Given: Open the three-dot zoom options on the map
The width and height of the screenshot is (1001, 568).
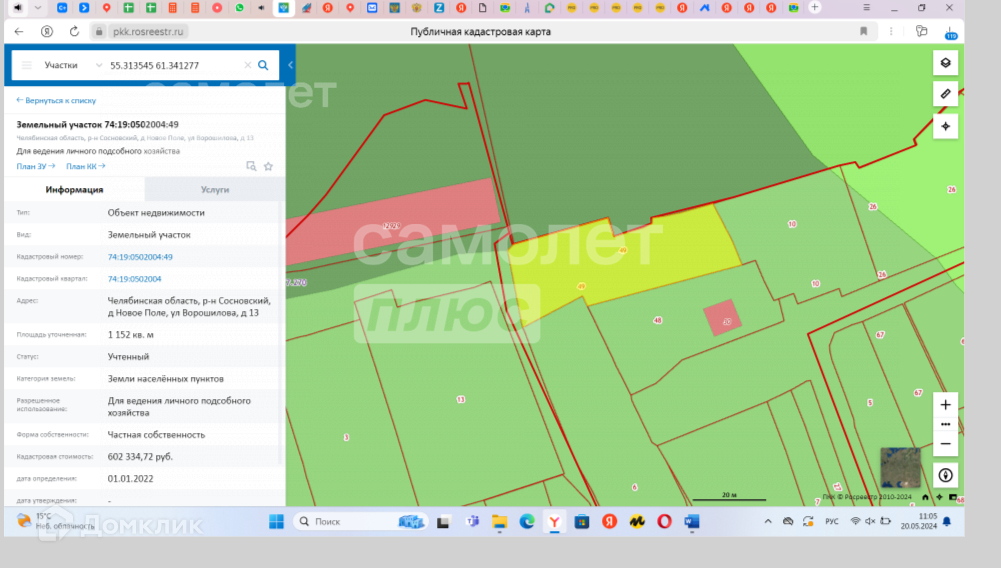Looking at the screenshot, I should tap(945, 424).
